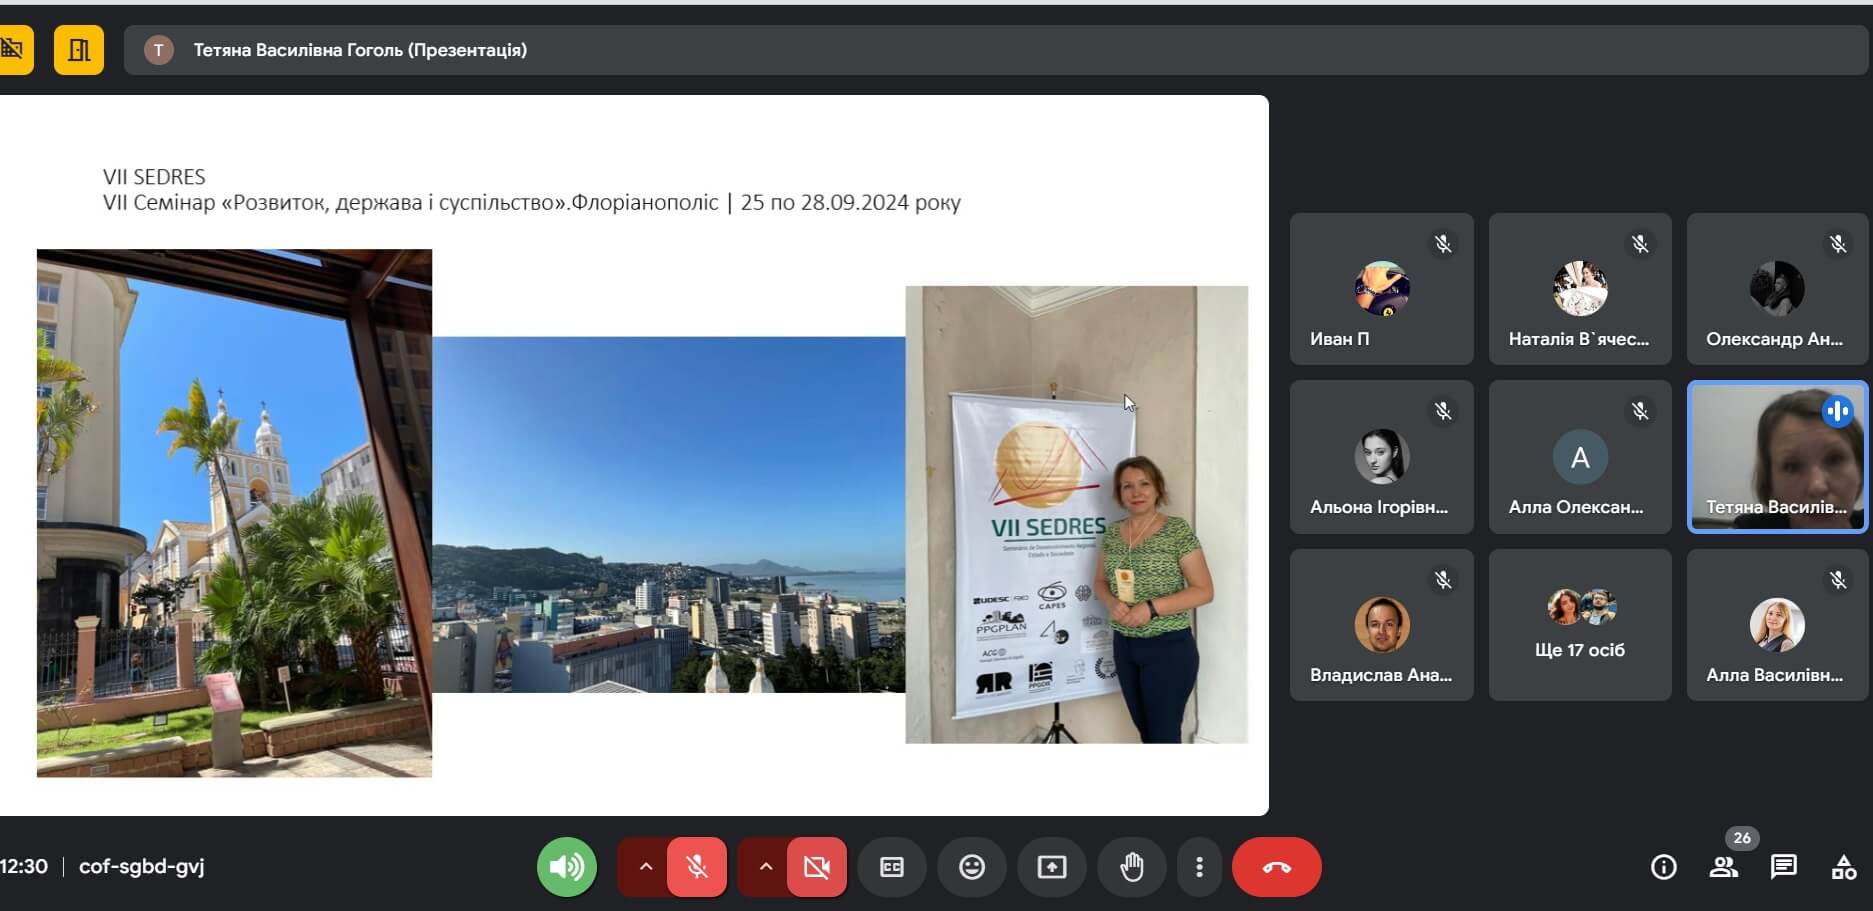Open the "Ще 17 осіб" participants tile
This screenshot has height=911, width=1873.
pos(1580,625)
